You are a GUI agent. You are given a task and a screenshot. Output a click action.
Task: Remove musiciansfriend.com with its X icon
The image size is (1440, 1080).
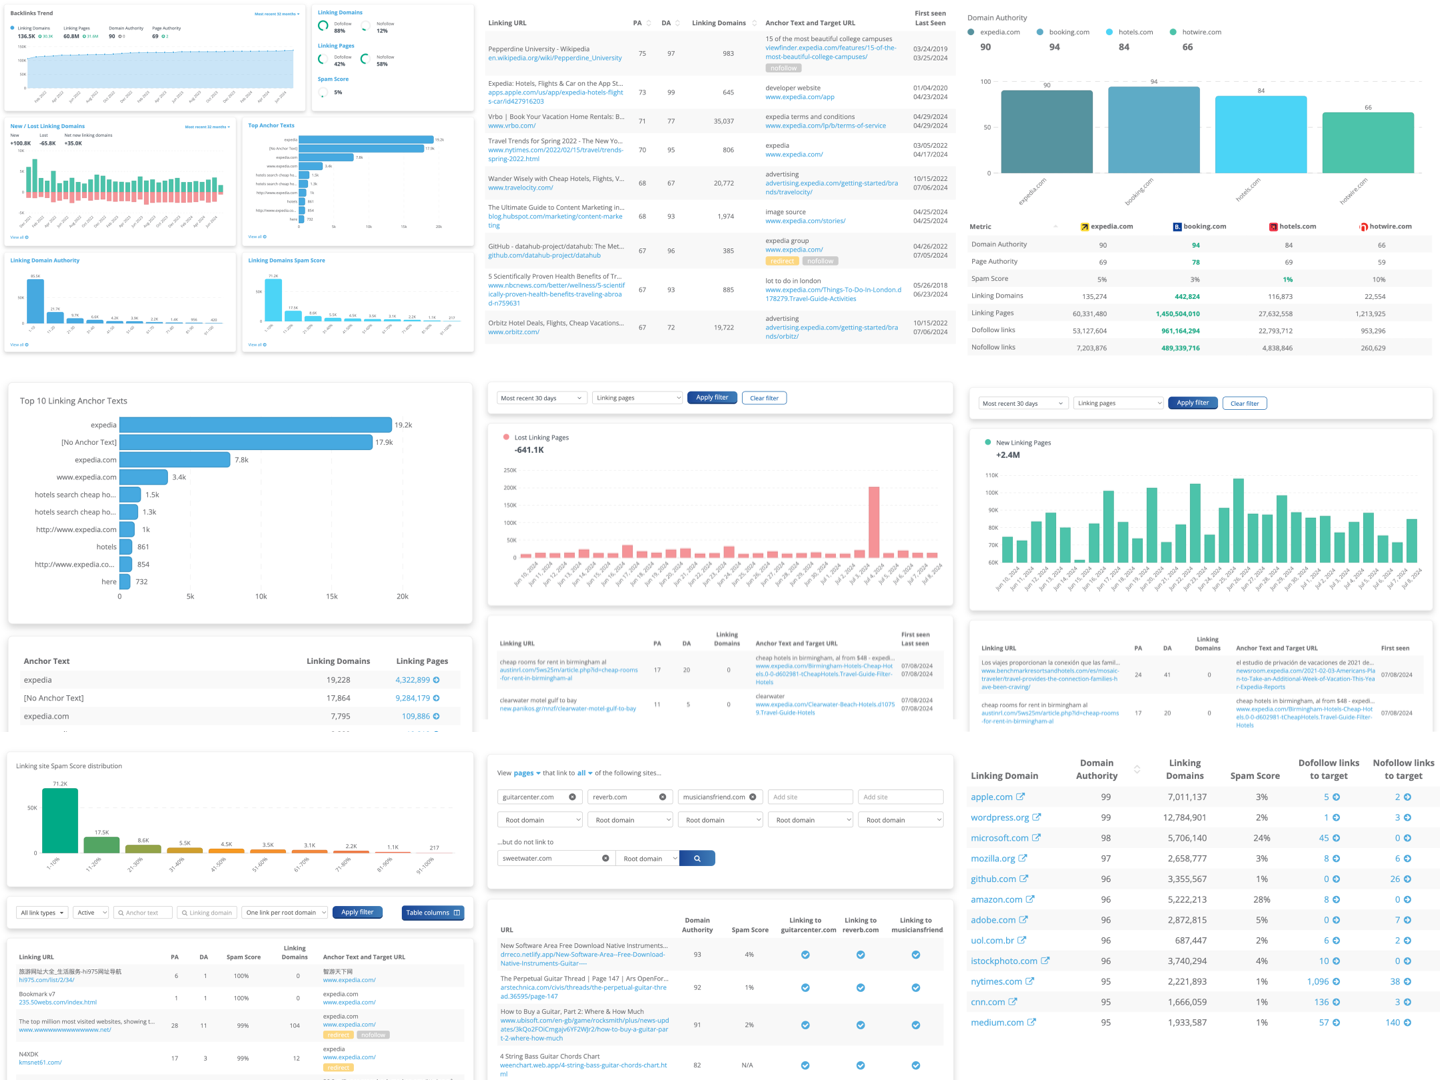(753, 797)
